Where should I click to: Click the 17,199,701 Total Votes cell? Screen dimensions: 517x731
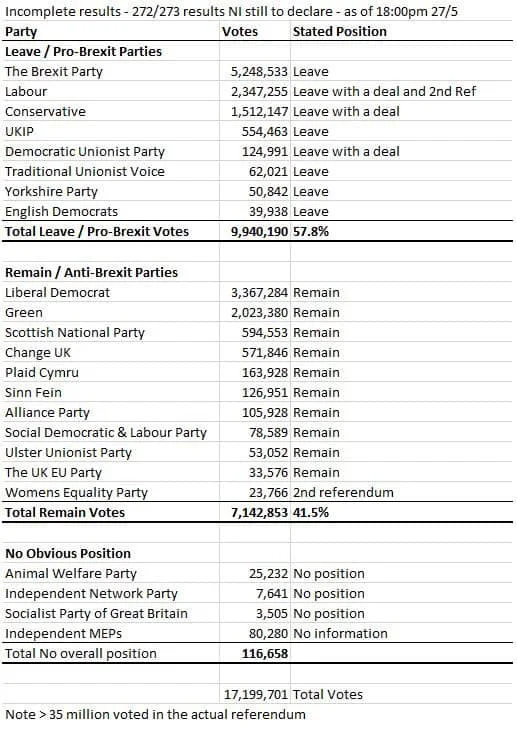click(255, 694)
